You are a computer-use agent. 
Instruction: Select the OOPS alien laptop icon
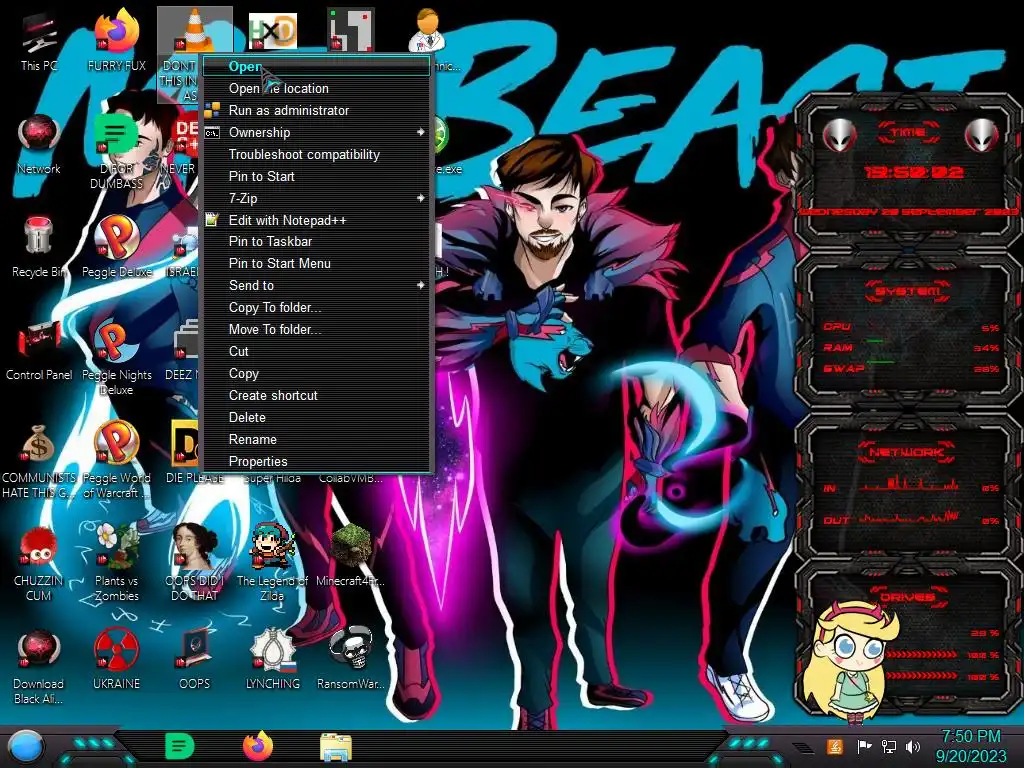tap(194, 660)
